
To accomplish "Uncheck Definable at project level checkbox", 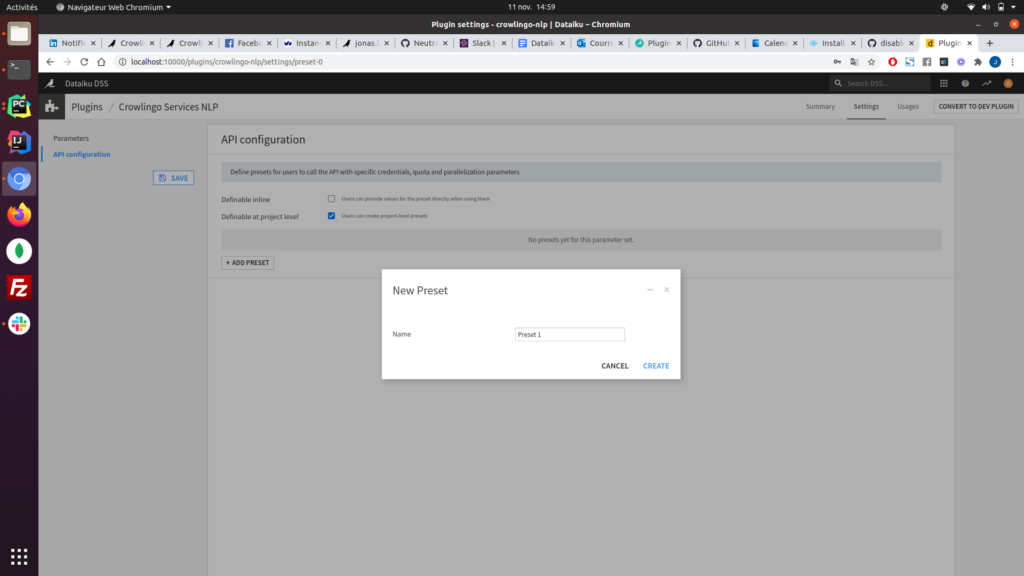I will (x=332, y=216).
